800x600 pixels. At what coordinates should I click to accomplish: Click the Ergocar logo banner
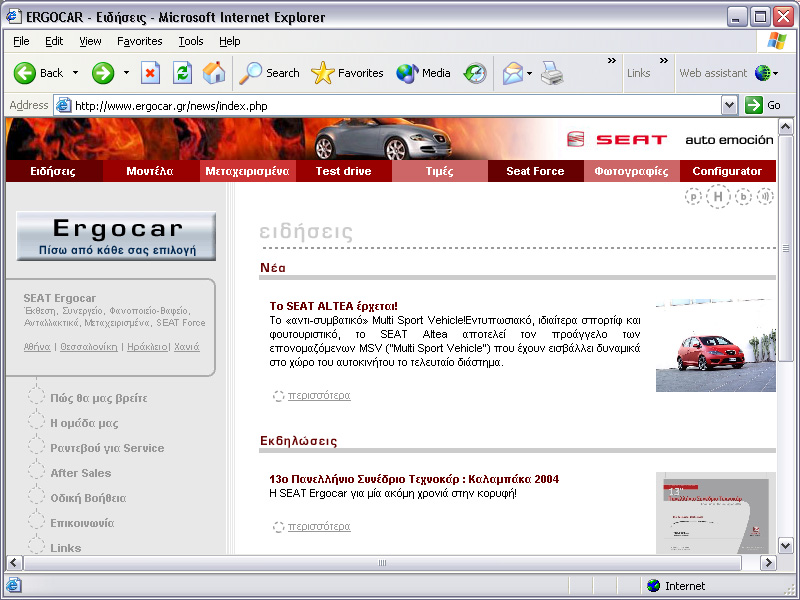[116, 236]
